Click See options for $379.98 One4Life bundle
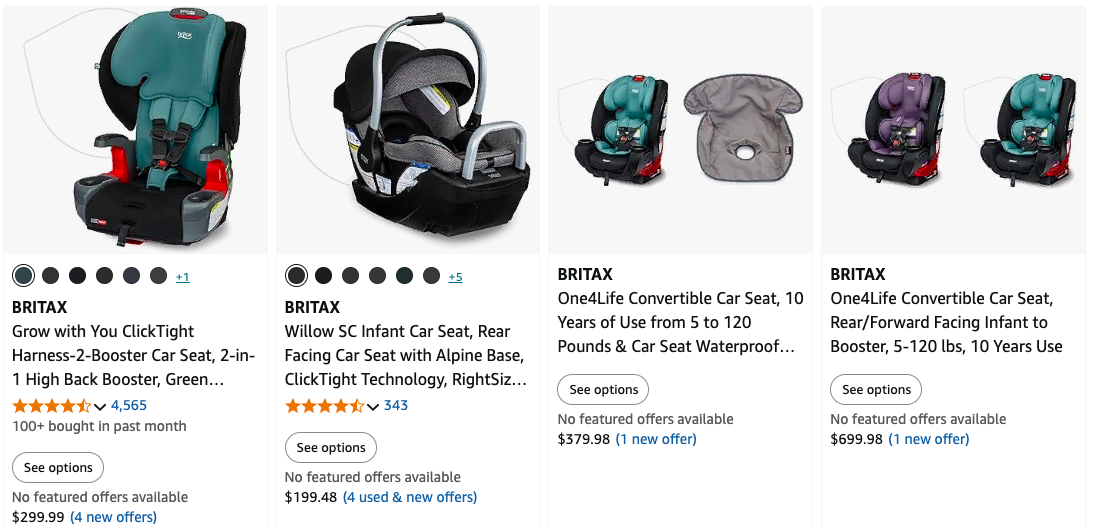Viewport: 1095px width, 528px height. point(604,389)
